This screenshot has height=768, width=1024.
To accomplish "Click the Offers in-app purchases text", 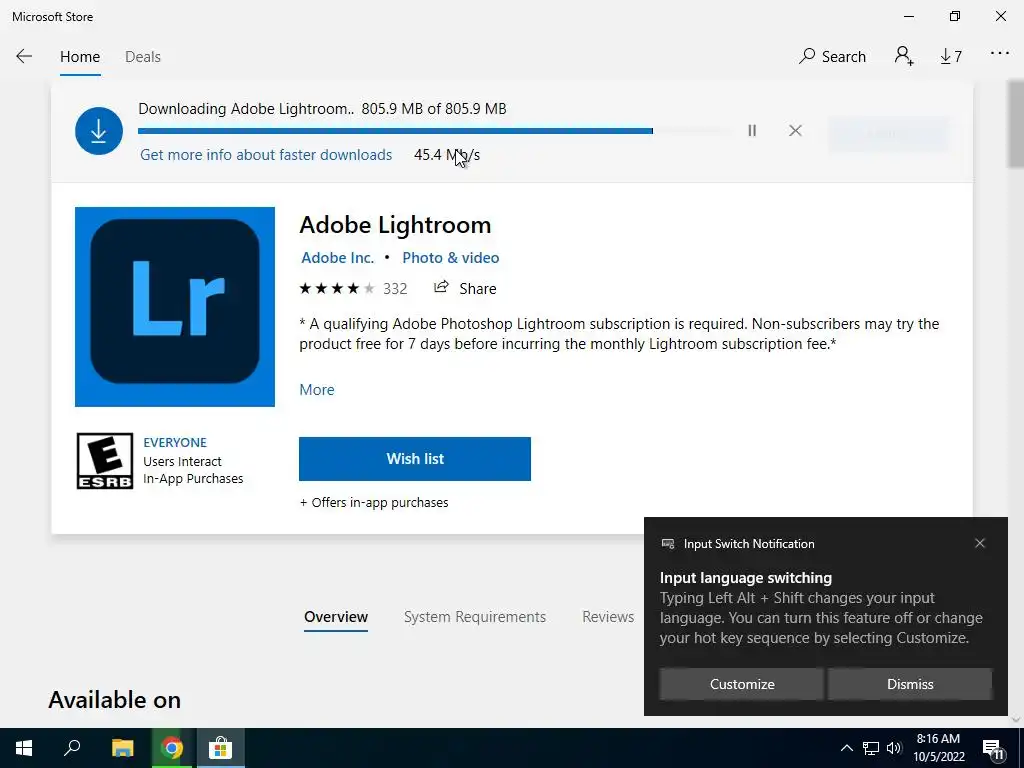I will pos(374,502).
